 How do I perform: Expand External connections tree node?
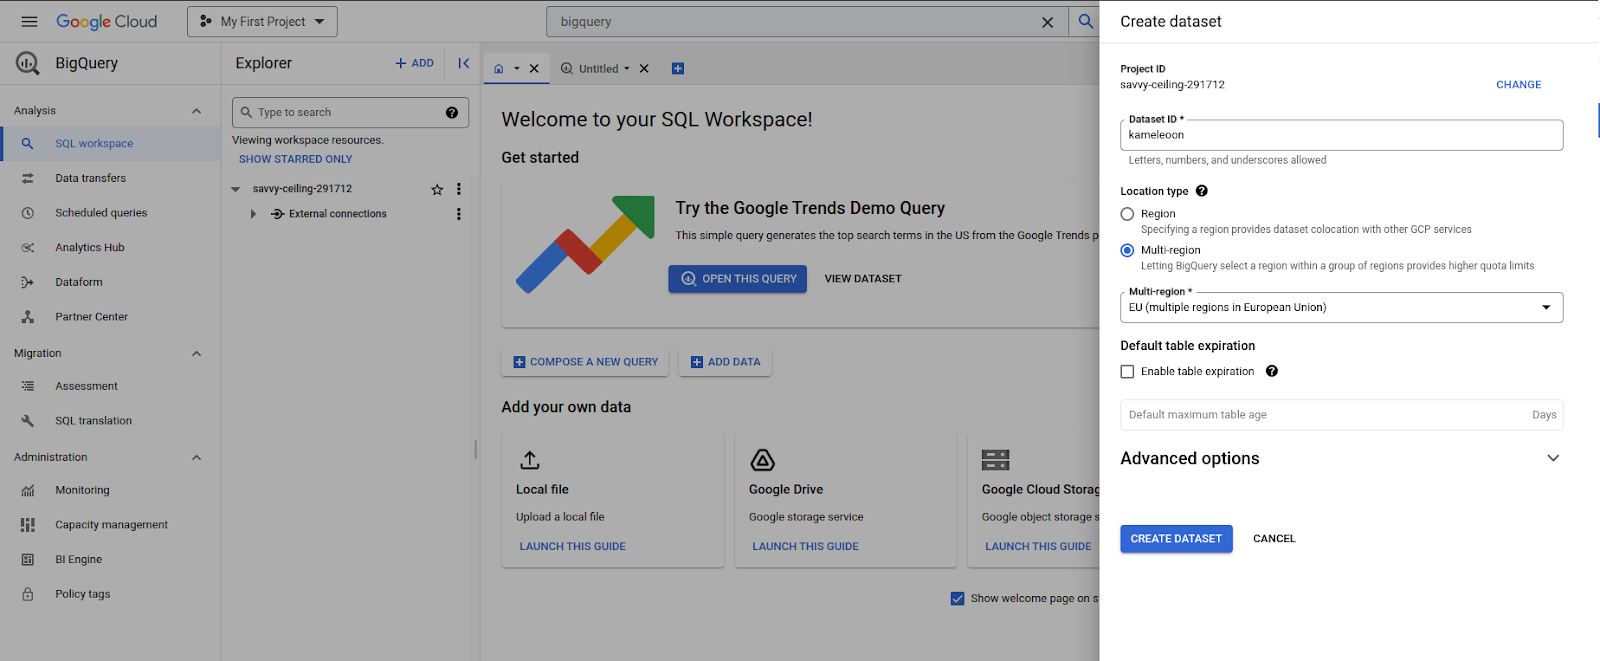click(253, 214)
